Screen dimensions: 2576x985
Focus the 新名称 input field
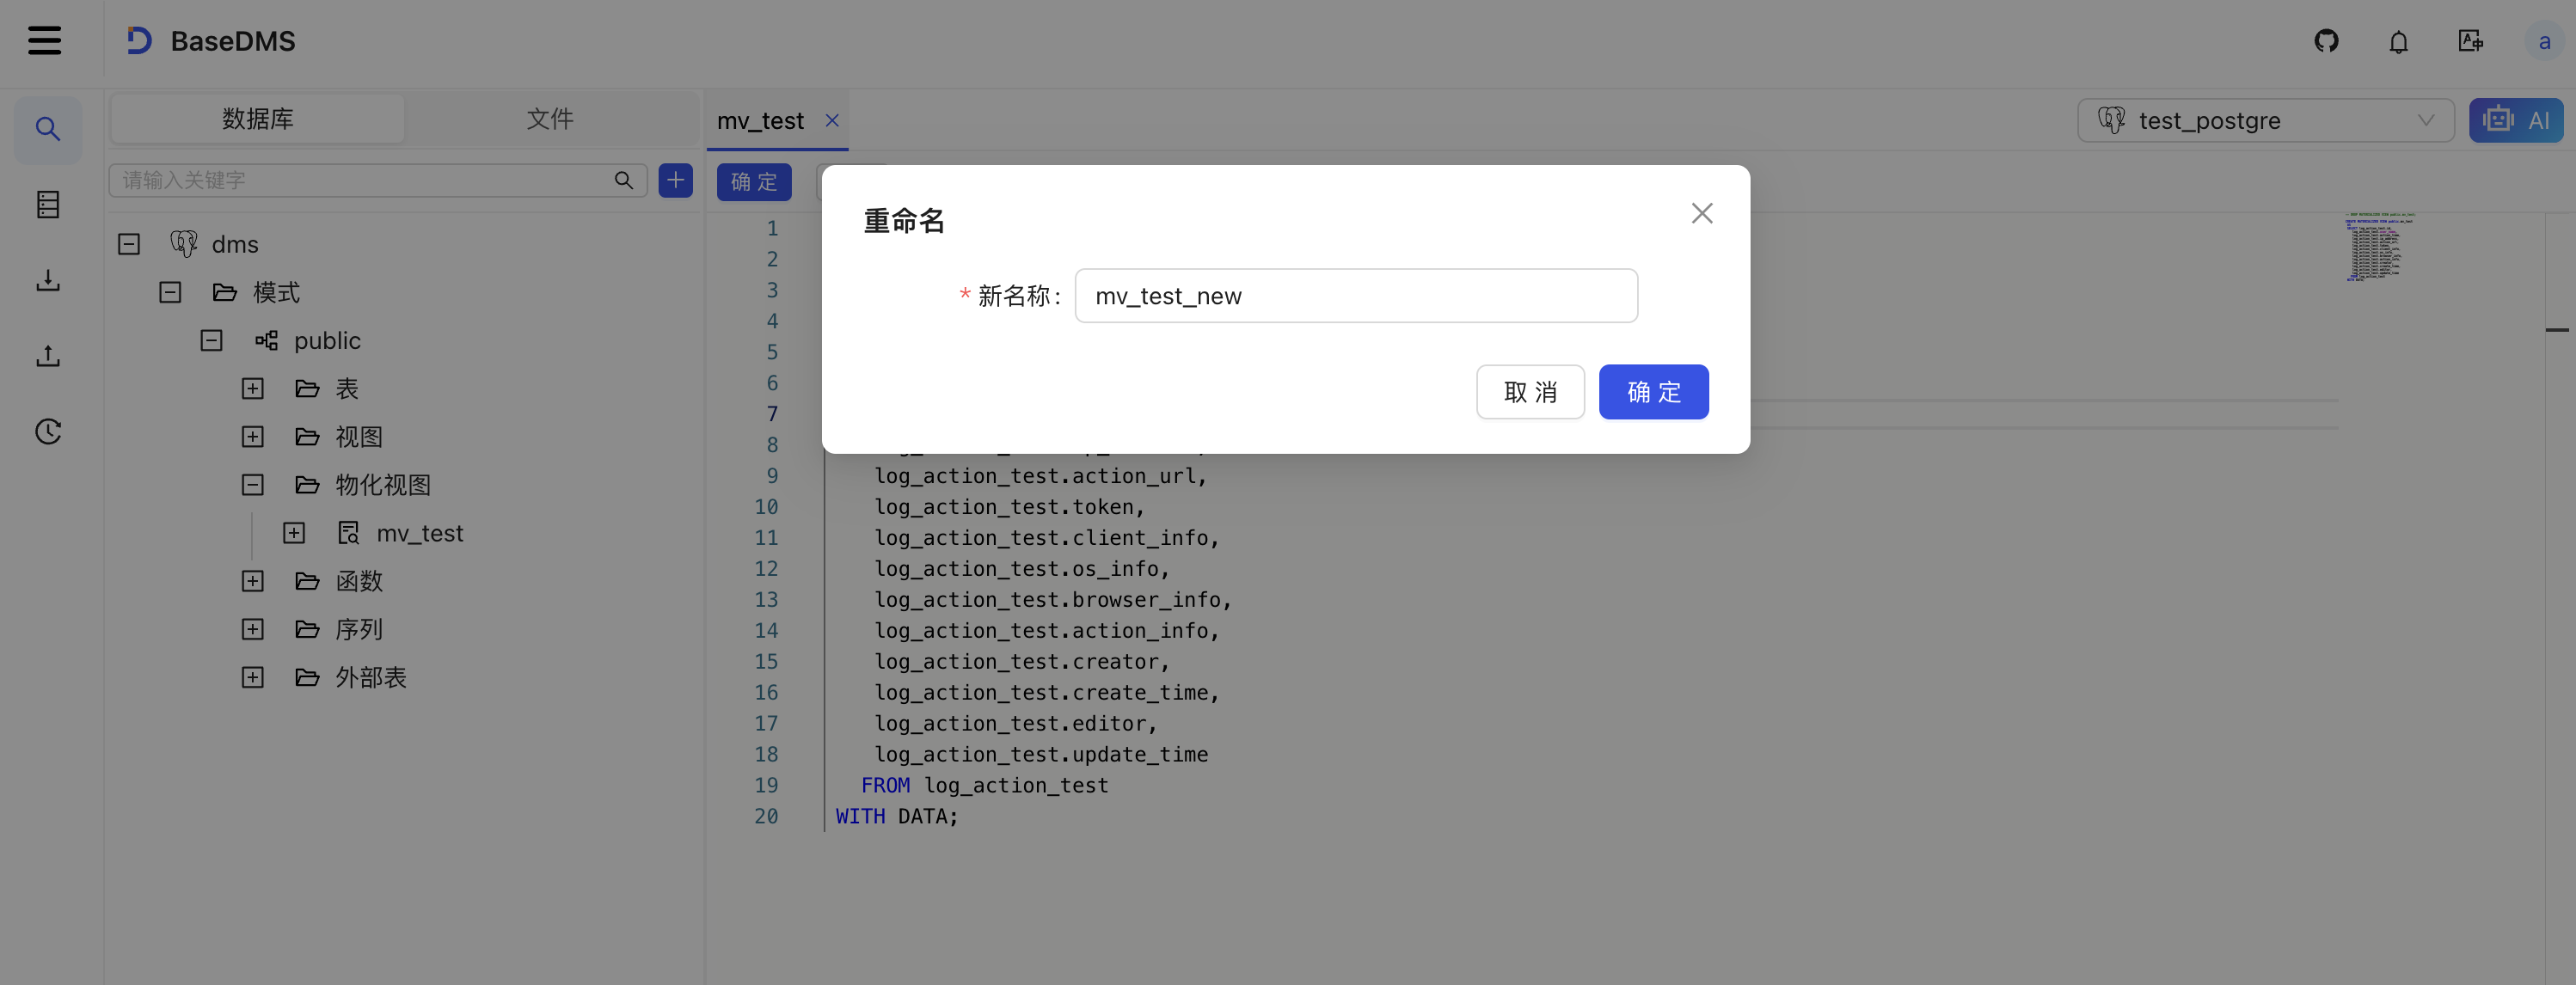pyautogui.click(x=1356, y=296)
